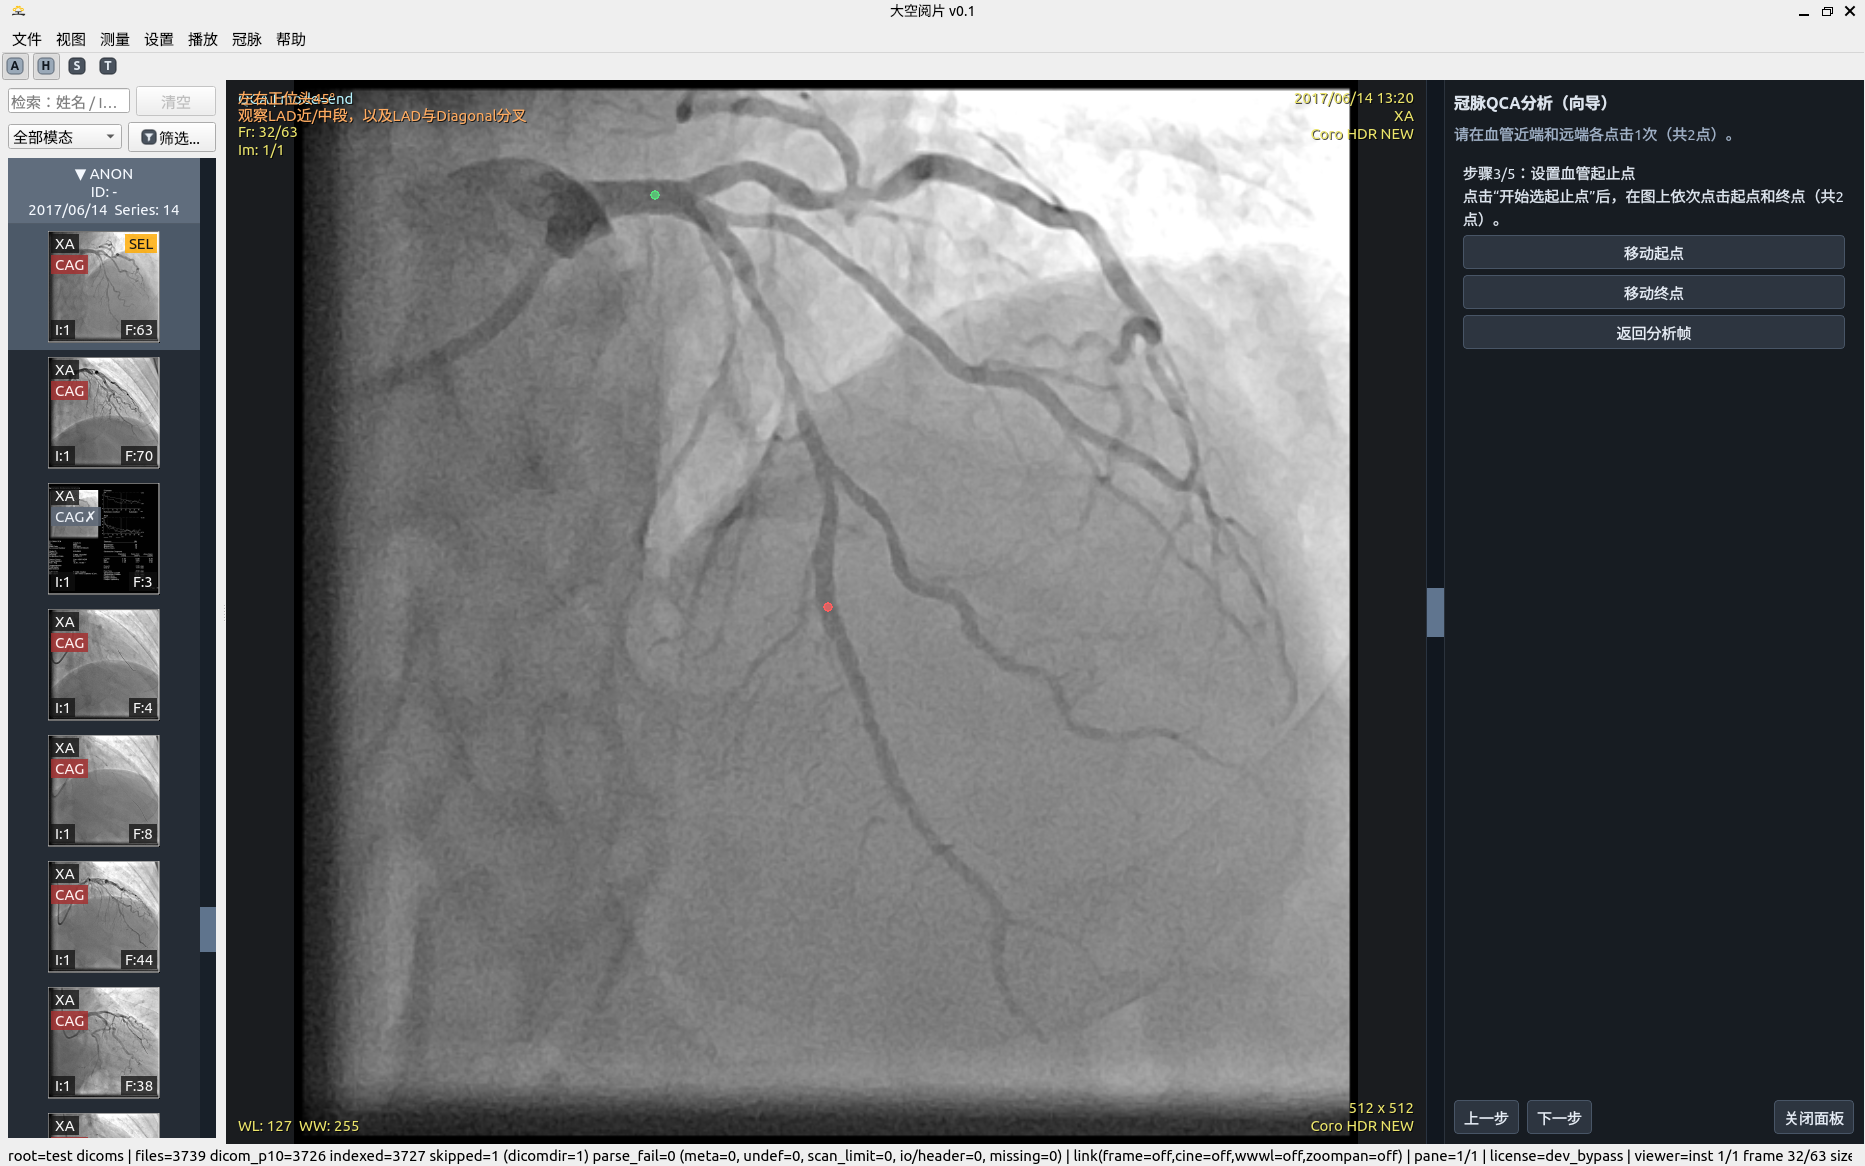Click the 移动起点 button
This screenshot has height=1166, width=1865.
point(1653,253)
